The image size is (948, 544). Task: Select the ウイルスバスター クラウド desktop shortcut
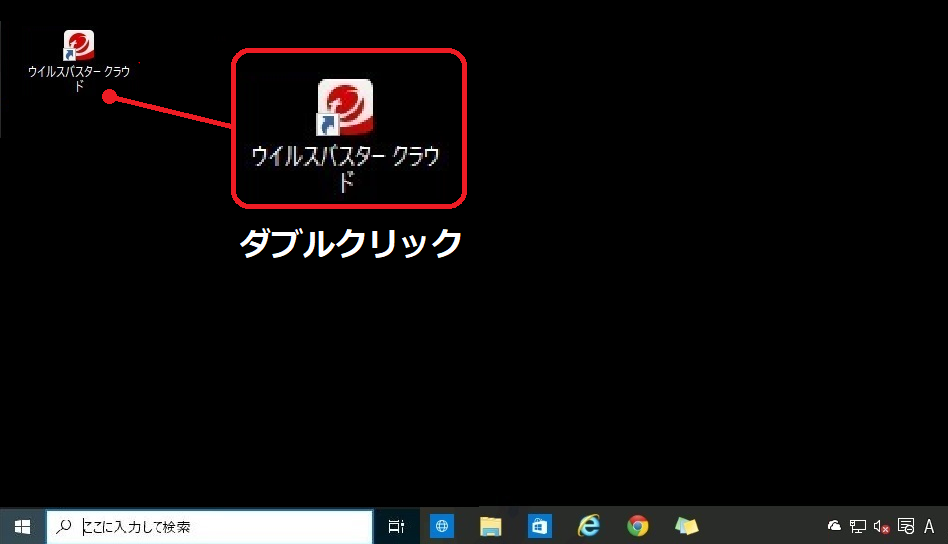(x=79, y=60)
